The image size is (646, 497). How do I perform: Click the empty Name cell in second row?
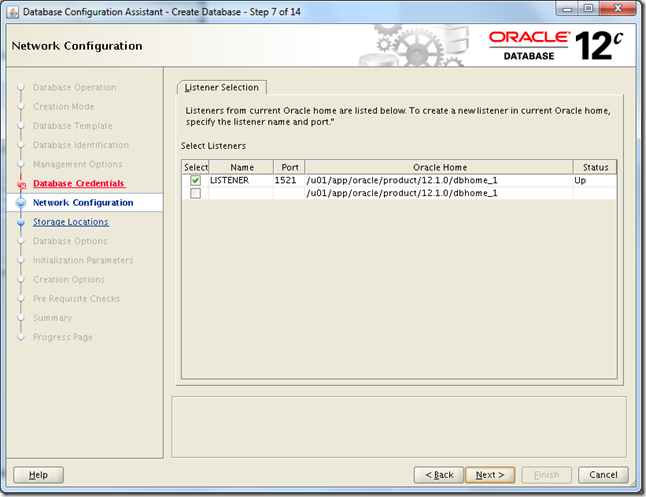click(x=241, y=193)
